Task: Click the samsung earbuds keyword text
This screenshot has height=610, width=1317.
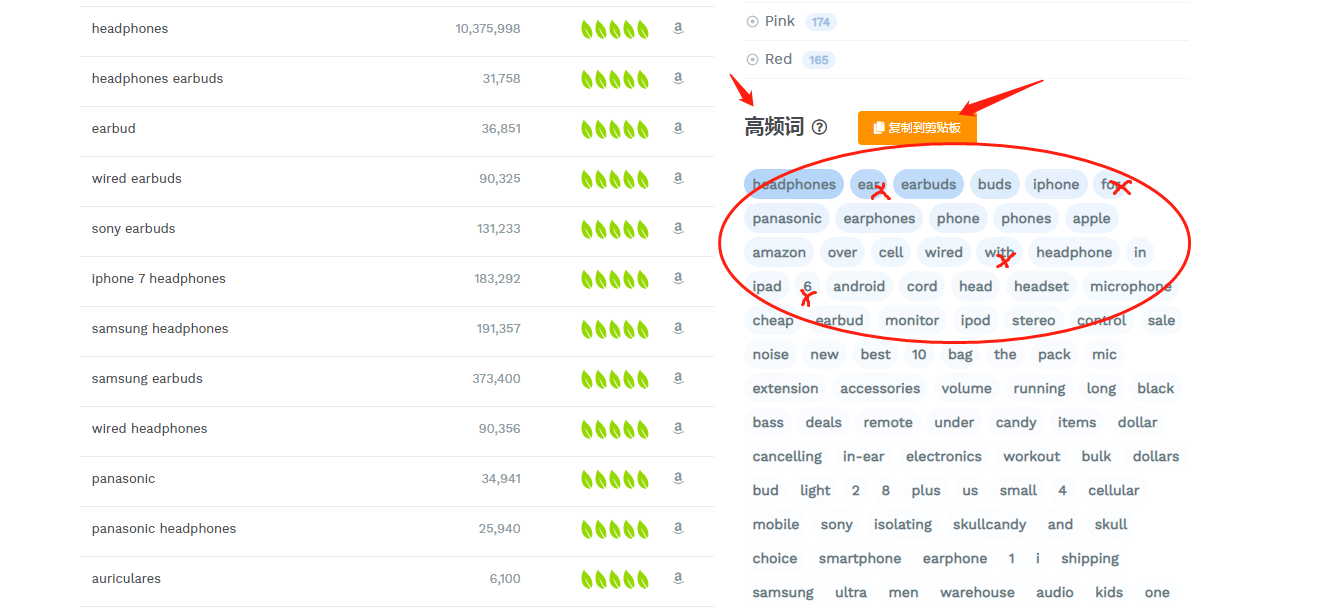Action: click(x=147, y=379)
